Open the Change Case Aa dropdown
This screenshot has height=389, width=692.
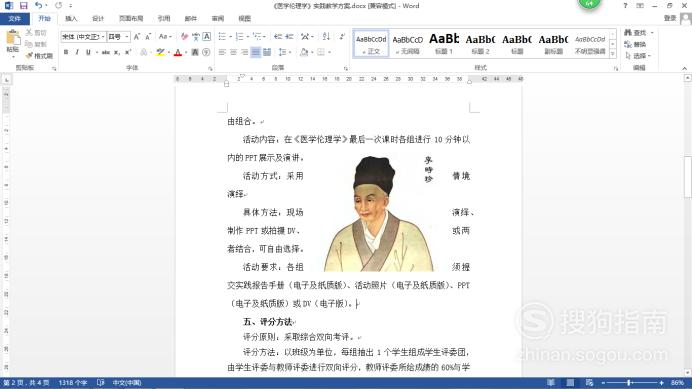tap(165, 37)
